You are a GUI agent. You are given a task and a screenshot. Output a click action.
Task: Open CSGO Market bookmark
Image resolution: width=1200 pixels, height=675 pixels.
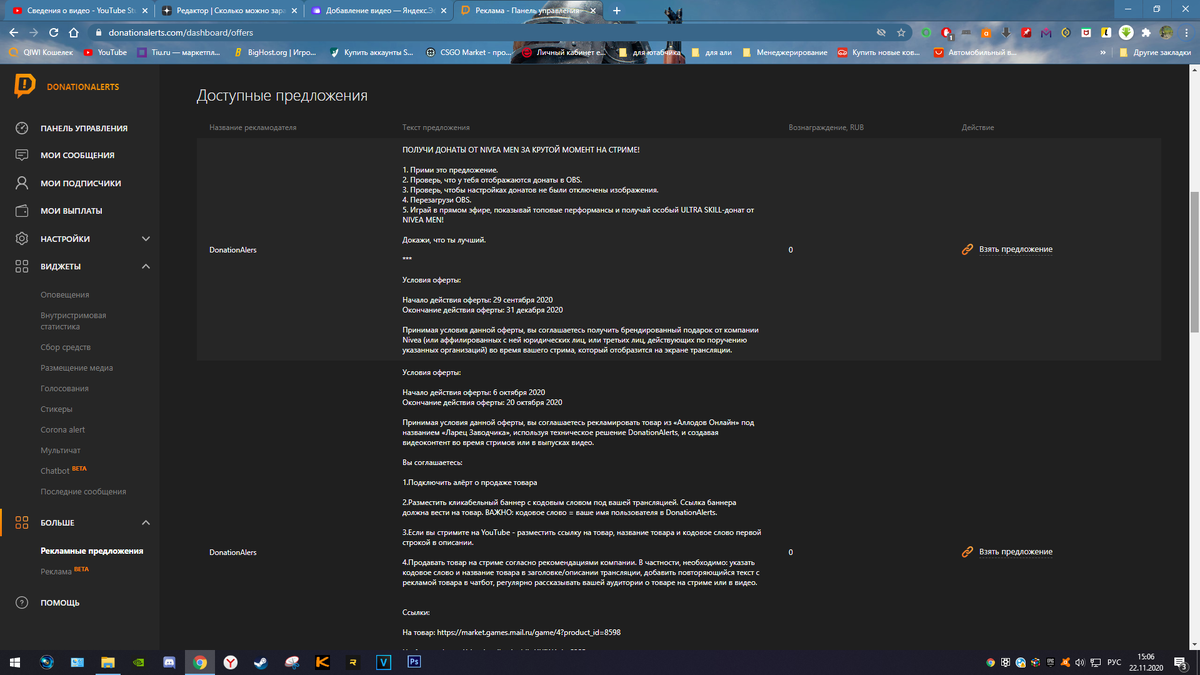pyautogui.click(x=467, y=52)
